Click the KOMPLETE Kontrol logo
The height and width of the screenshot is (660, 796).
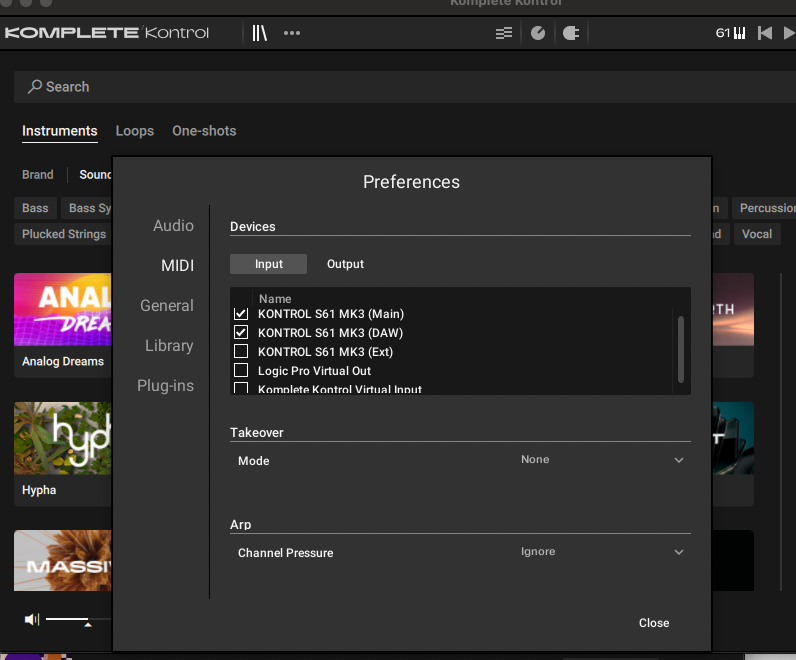tap(107, 33)
